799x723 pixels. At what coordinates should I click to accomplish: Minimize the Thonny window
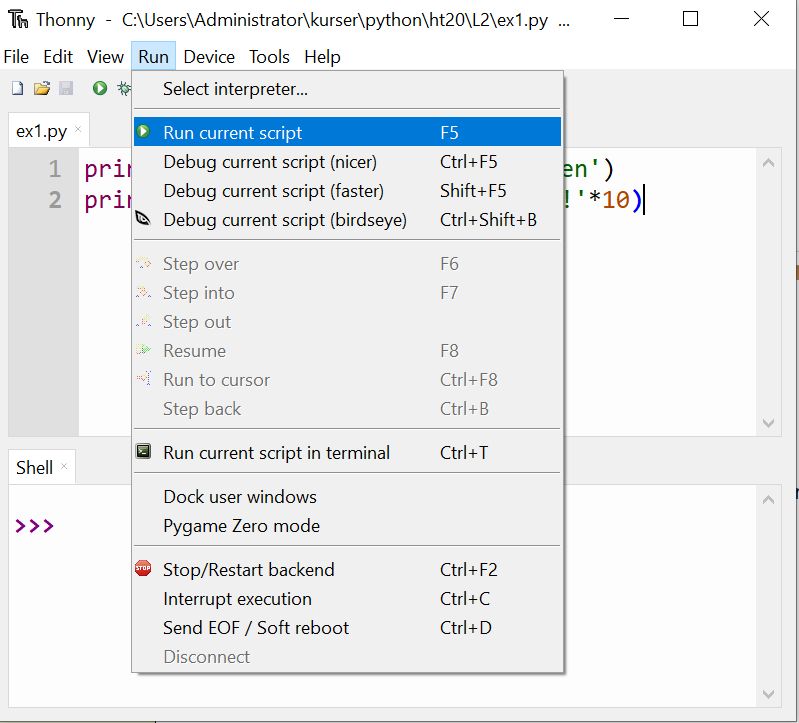(x=621, y=19)
